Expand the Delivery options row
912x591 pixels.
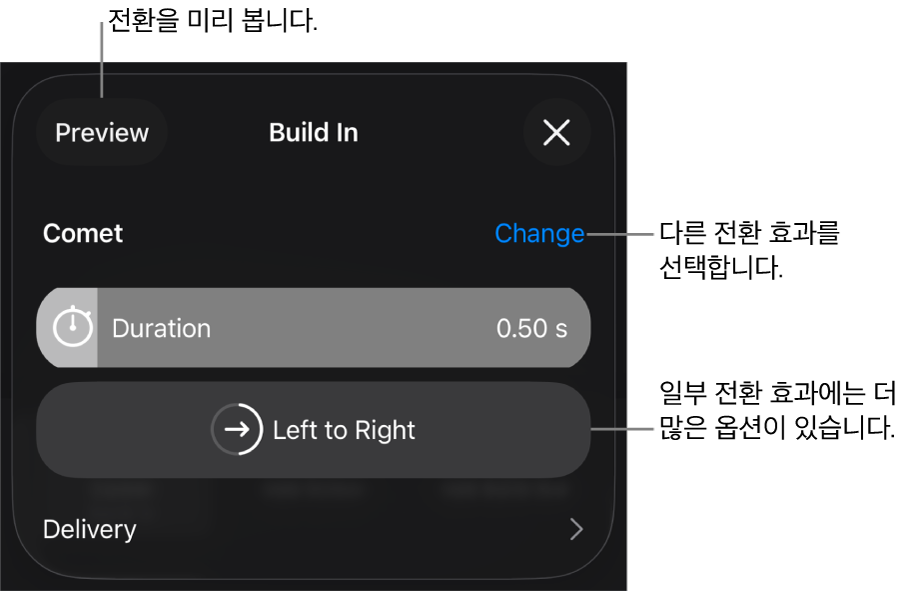click(x=313, y=529)
